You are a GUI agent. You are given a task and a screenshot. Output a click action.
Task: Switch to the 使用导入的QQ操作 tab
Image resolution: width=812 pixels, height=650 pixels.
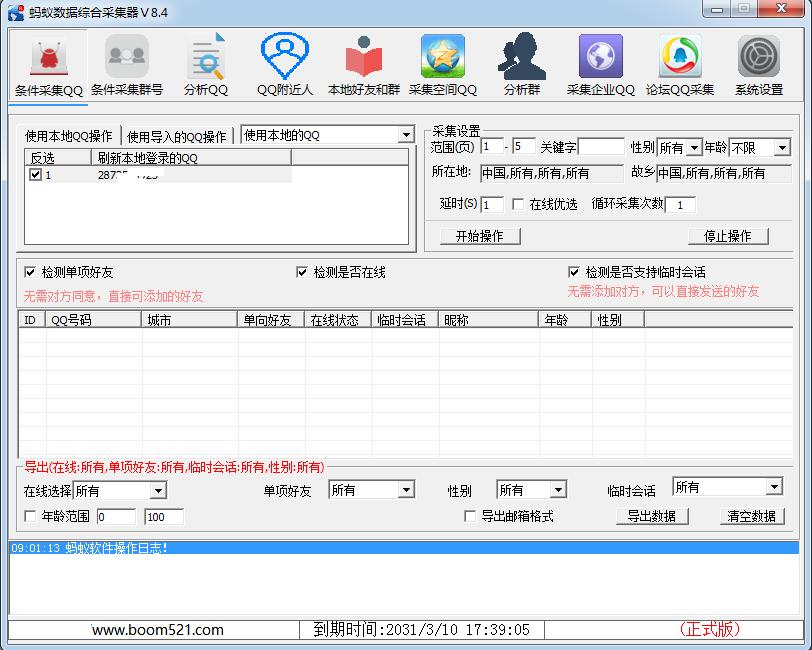(x=177, y=136)
